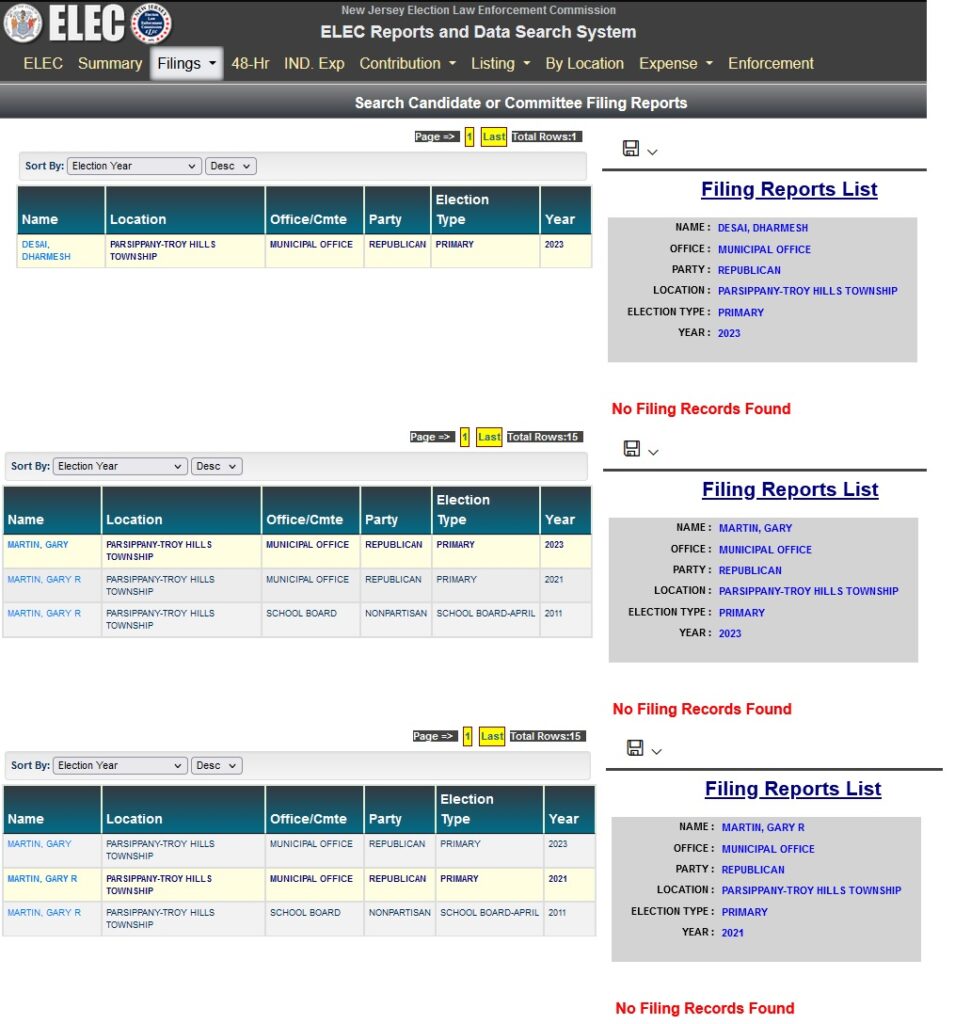Expand the Listing menu
The width and height of the screenshot is (955, 1024).
[499, 63]
